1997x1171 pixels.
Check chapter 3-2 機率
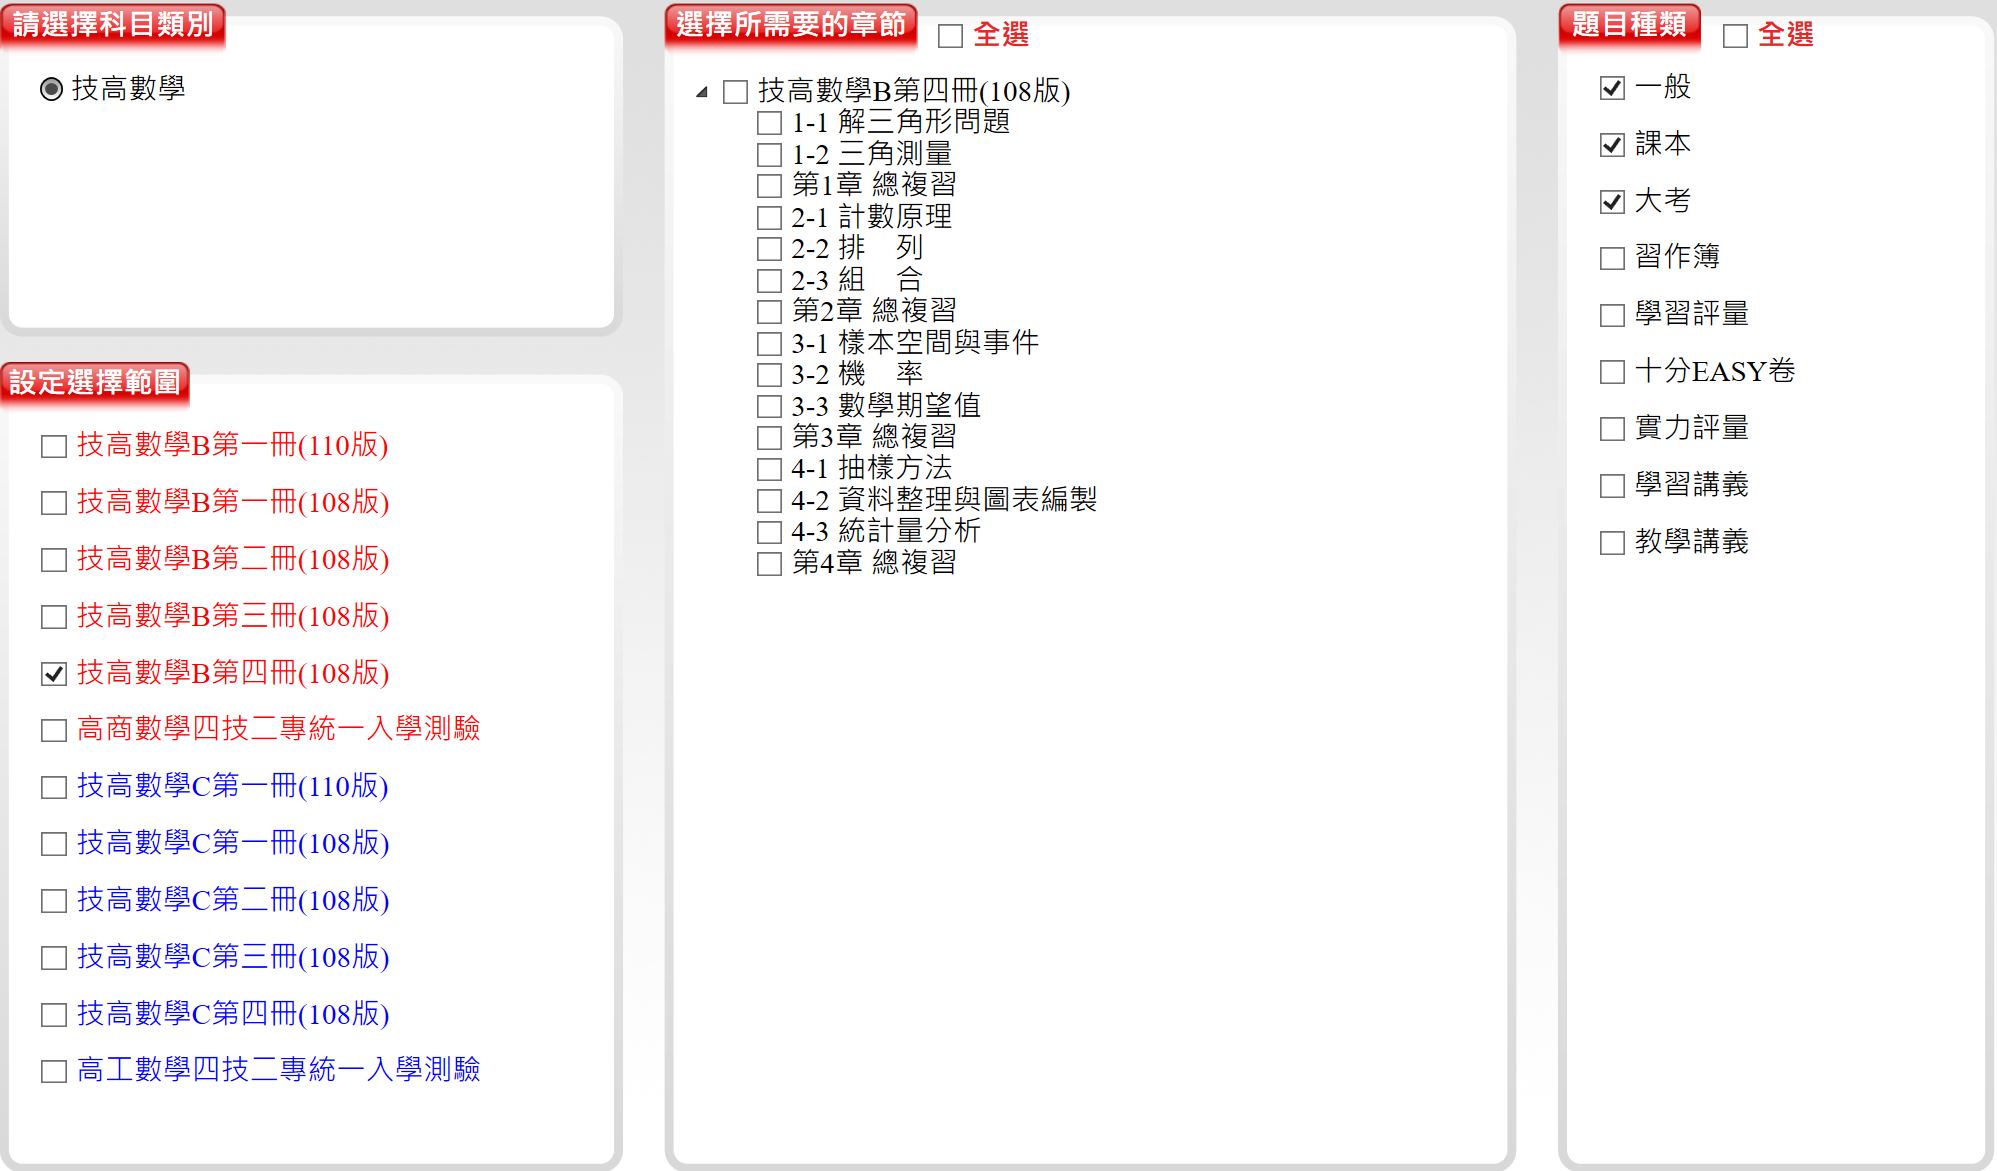click(769, 375)
